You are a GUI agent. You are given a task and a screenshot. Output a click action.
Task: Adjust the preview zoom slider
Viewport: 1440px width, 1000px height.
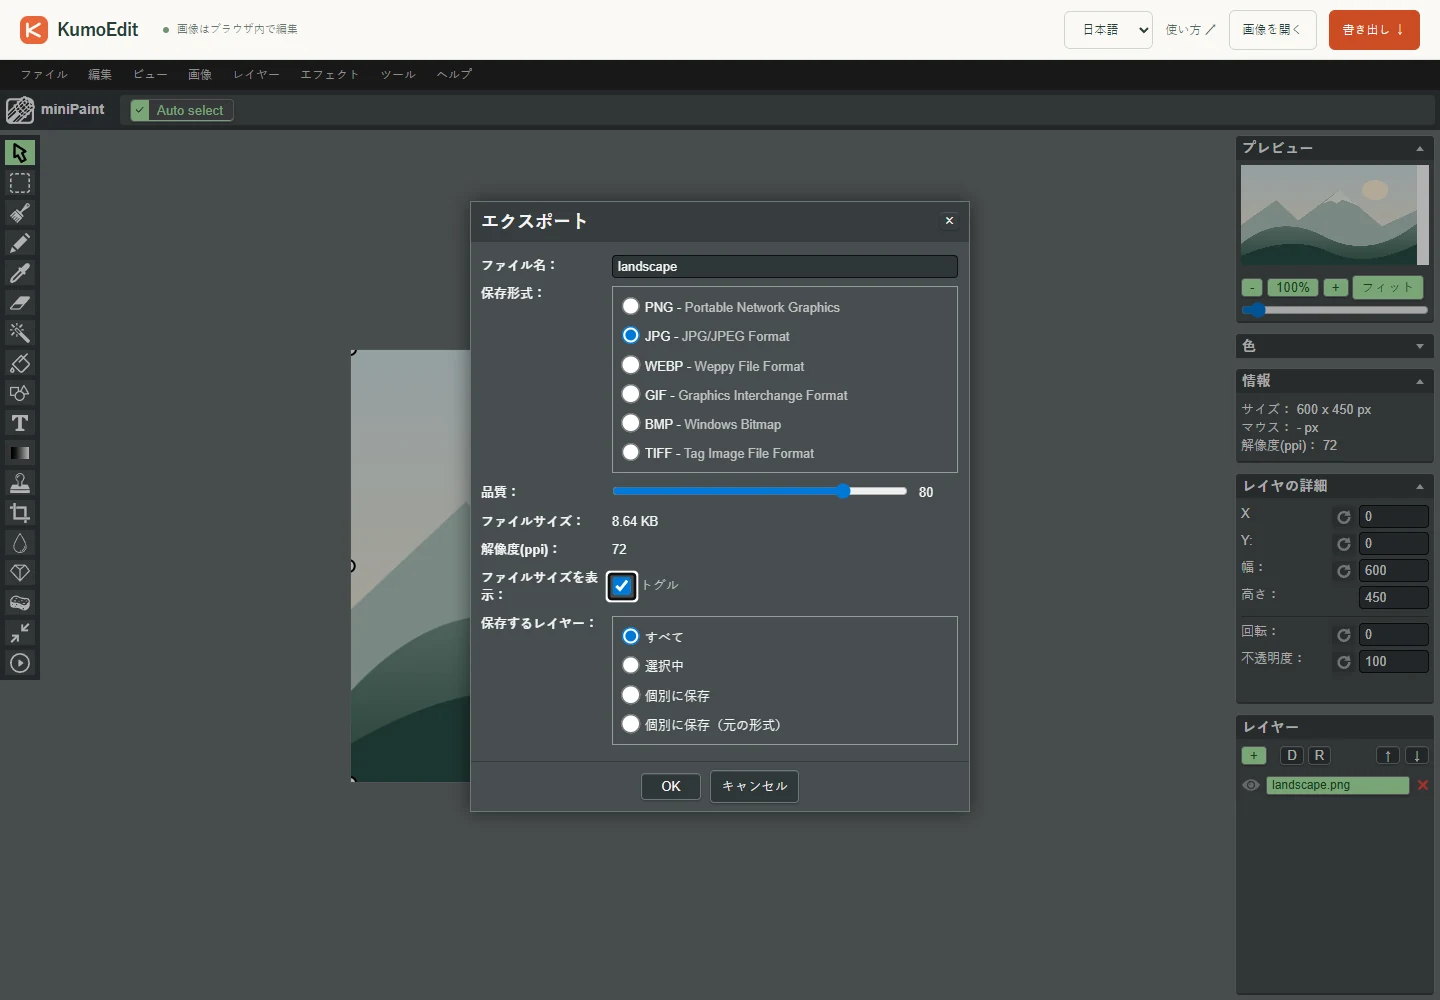click(1334, 310)
